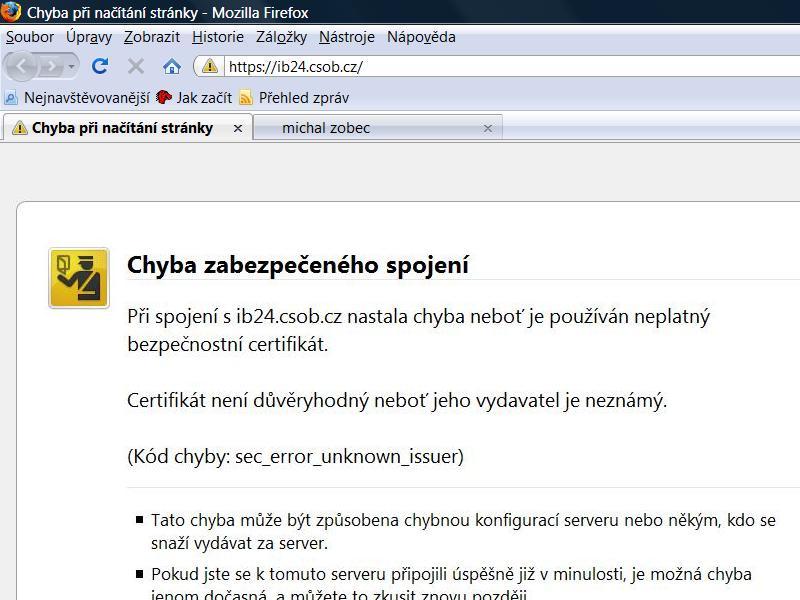Go back with the back arrow button

[21, 66]
